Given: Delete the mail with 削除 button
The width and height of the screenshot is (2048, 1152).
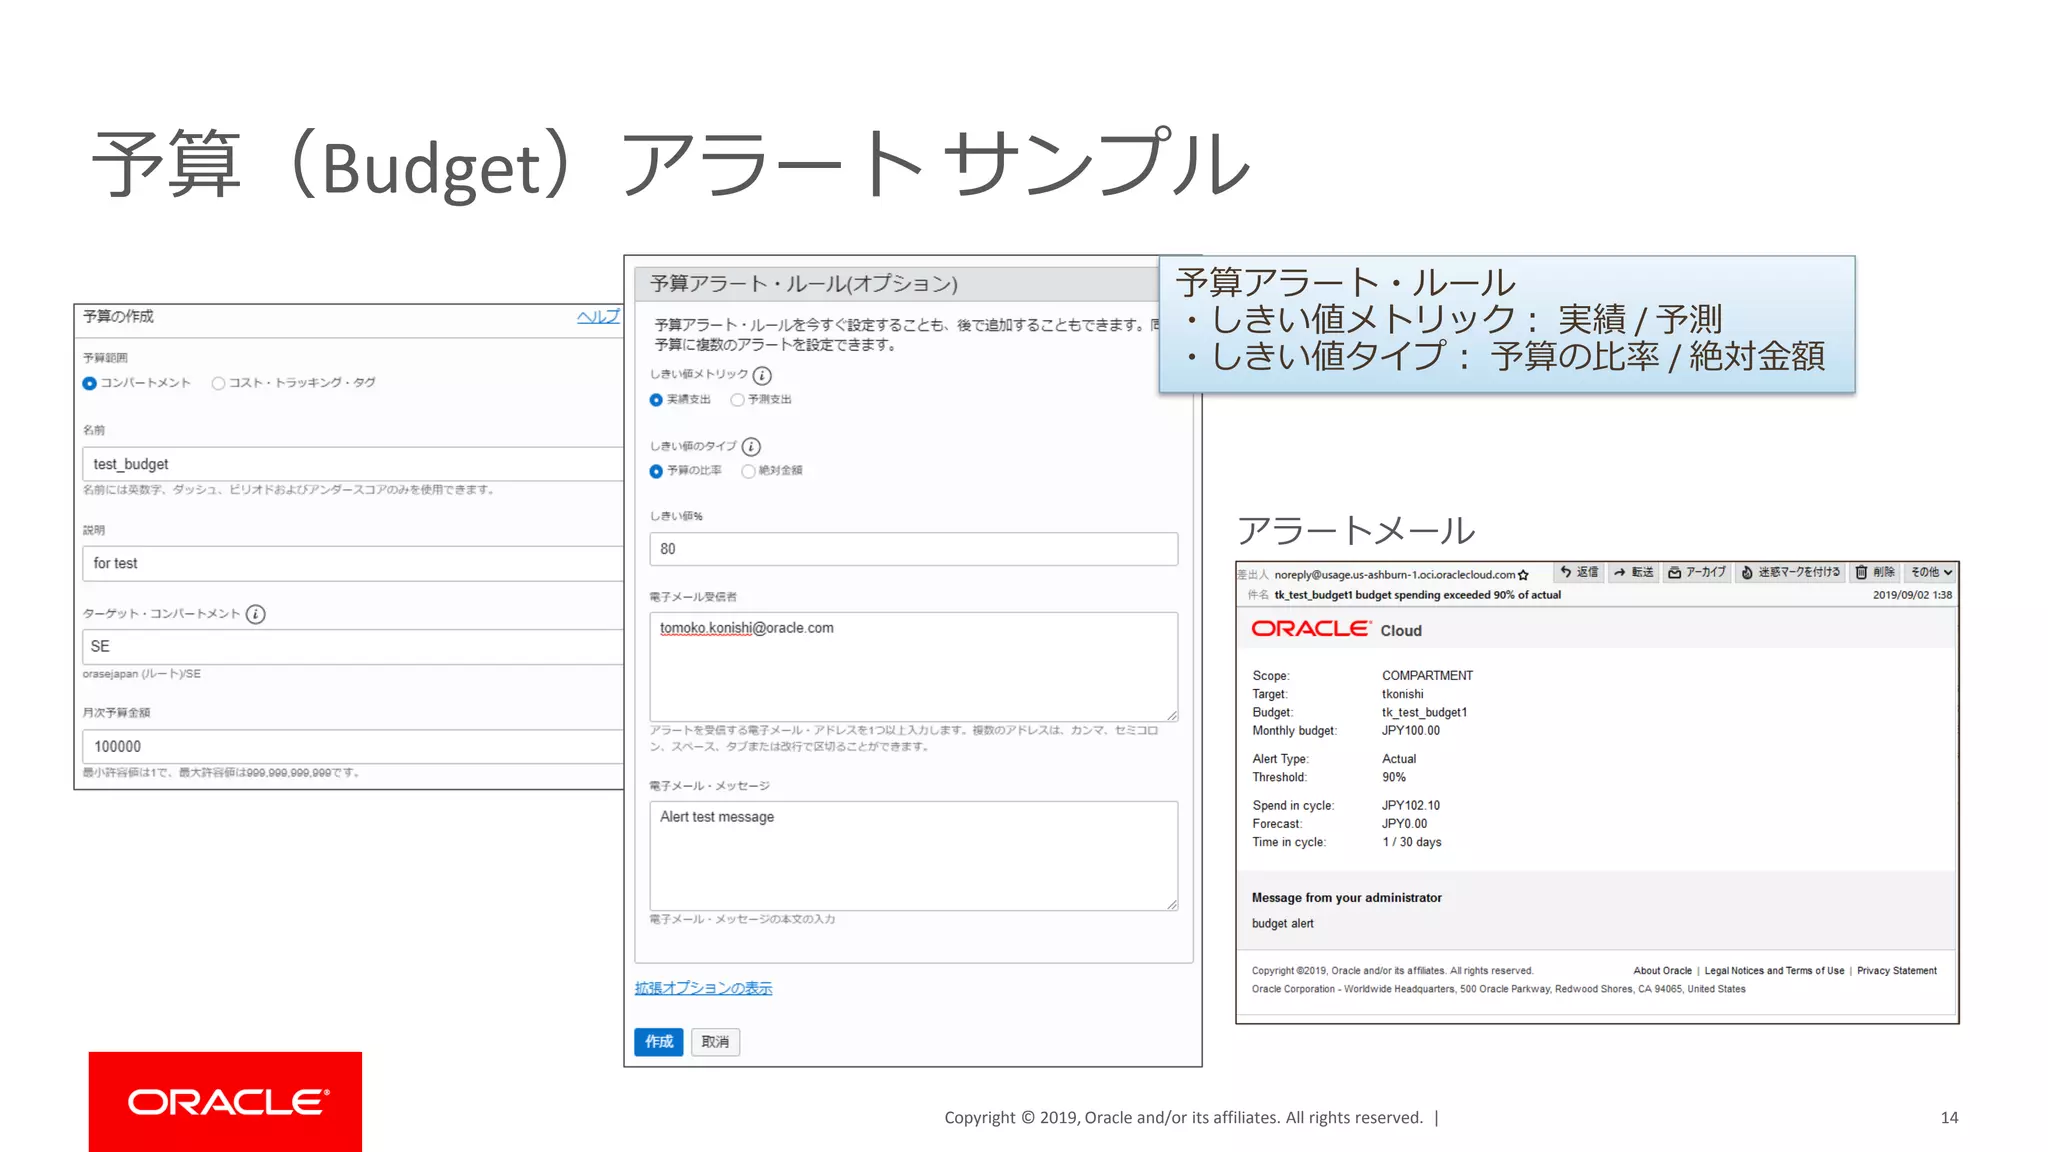Looking at the screenshot, I should (x=1875, y=572).
